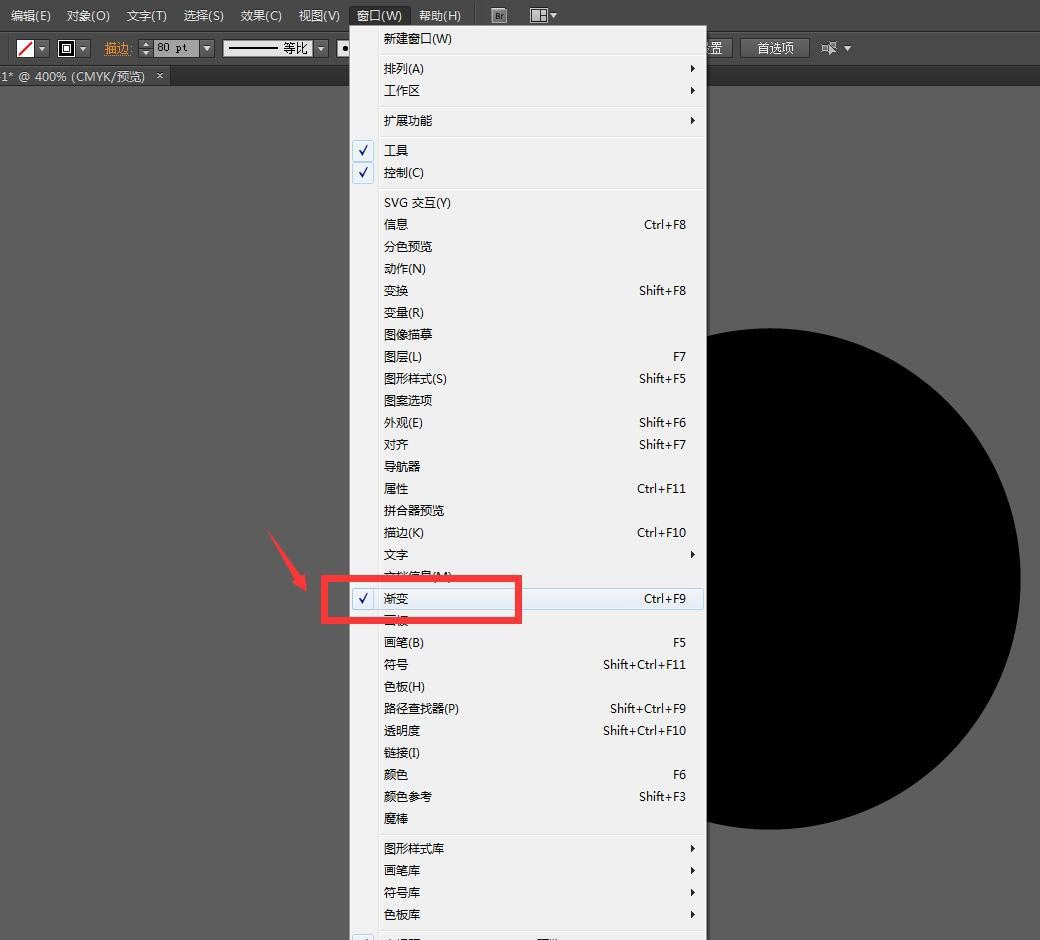Open the 帮助(H) menu
This screenshot has width=1040, height=940.
click(x=440, y=15)
